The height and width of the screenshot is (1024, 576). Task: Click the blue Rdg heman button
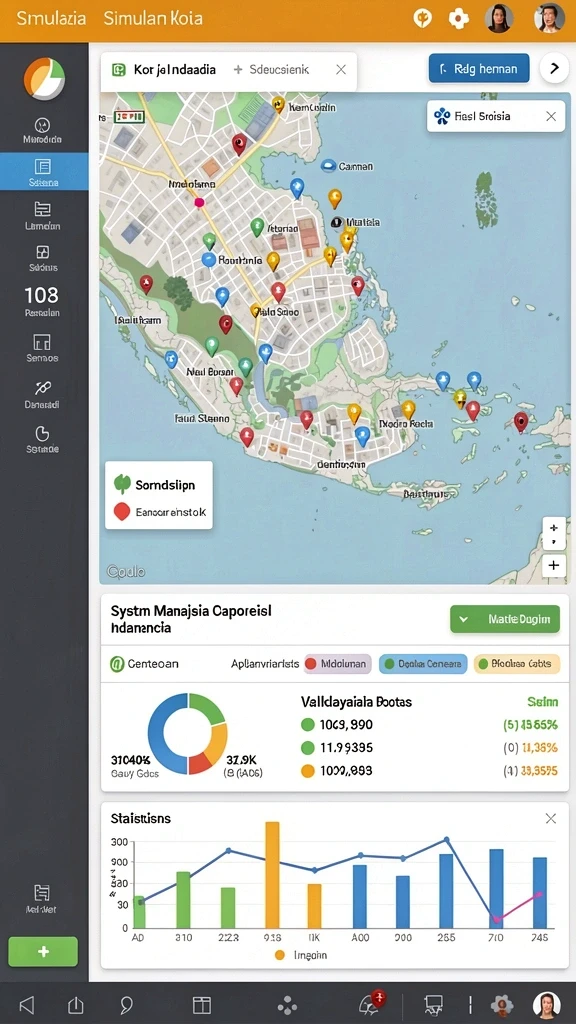click(479, 68)
